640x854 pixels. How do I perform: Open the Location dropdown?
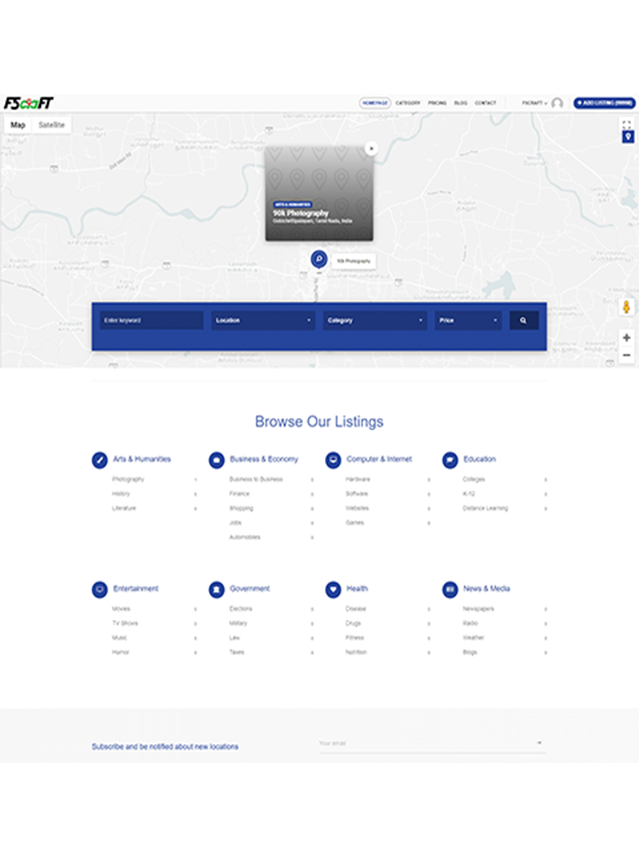(264, 321)
